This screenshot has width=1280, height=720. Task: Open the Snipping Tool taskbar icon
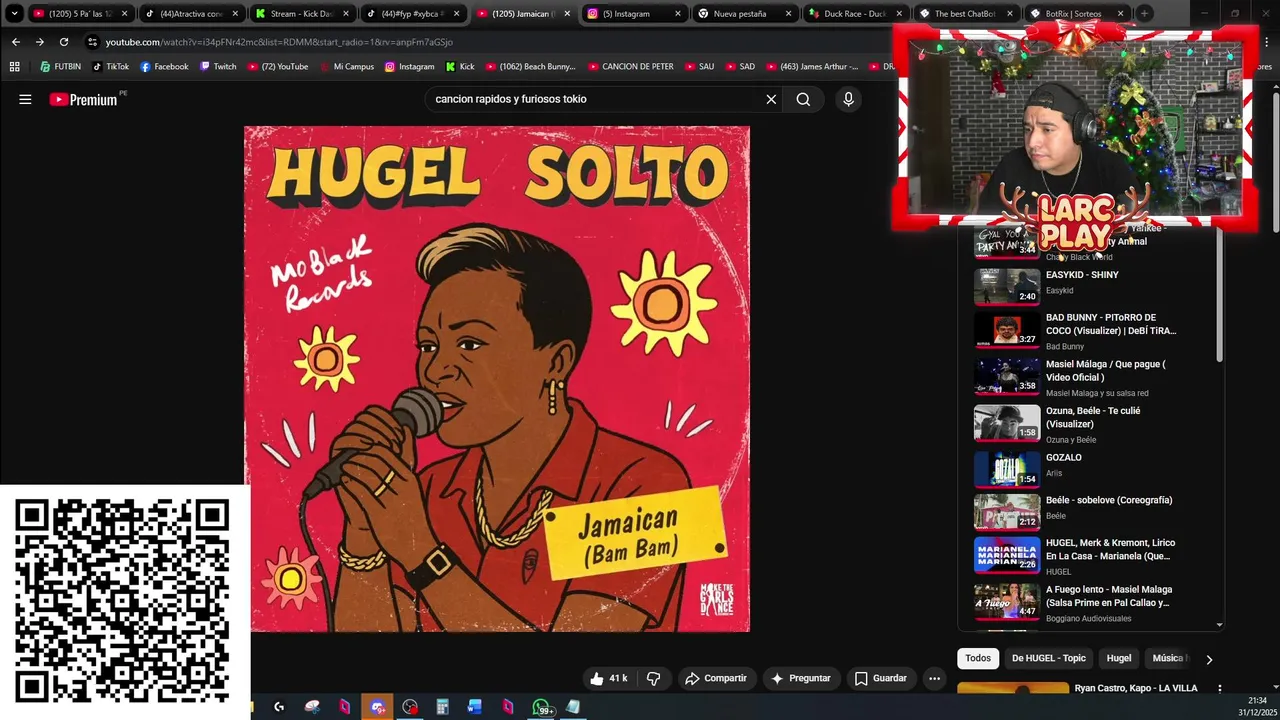point(312,707)
